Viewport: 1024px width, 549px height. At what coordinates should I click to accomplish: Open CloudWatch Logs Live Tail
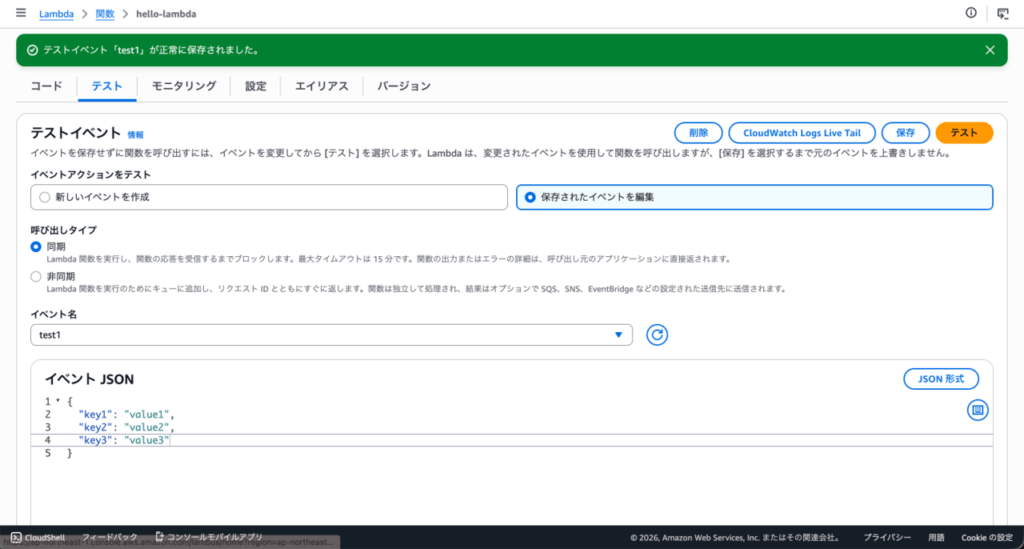[x=802, y=133]
